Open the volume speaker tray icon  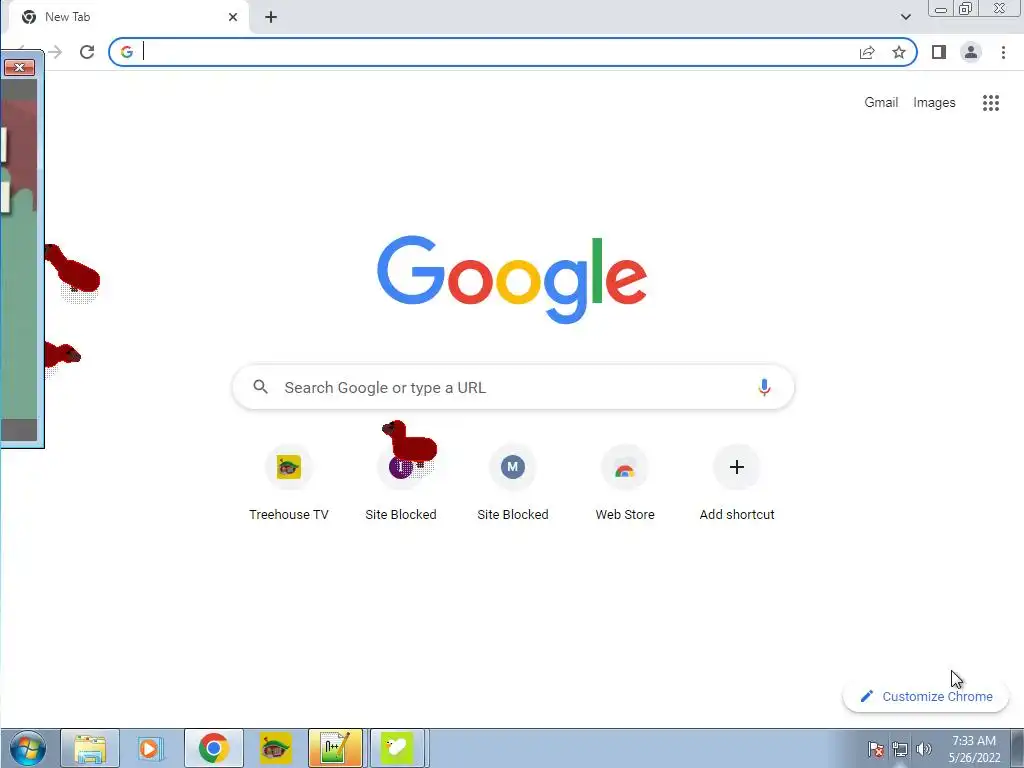(x=923, y=749)
